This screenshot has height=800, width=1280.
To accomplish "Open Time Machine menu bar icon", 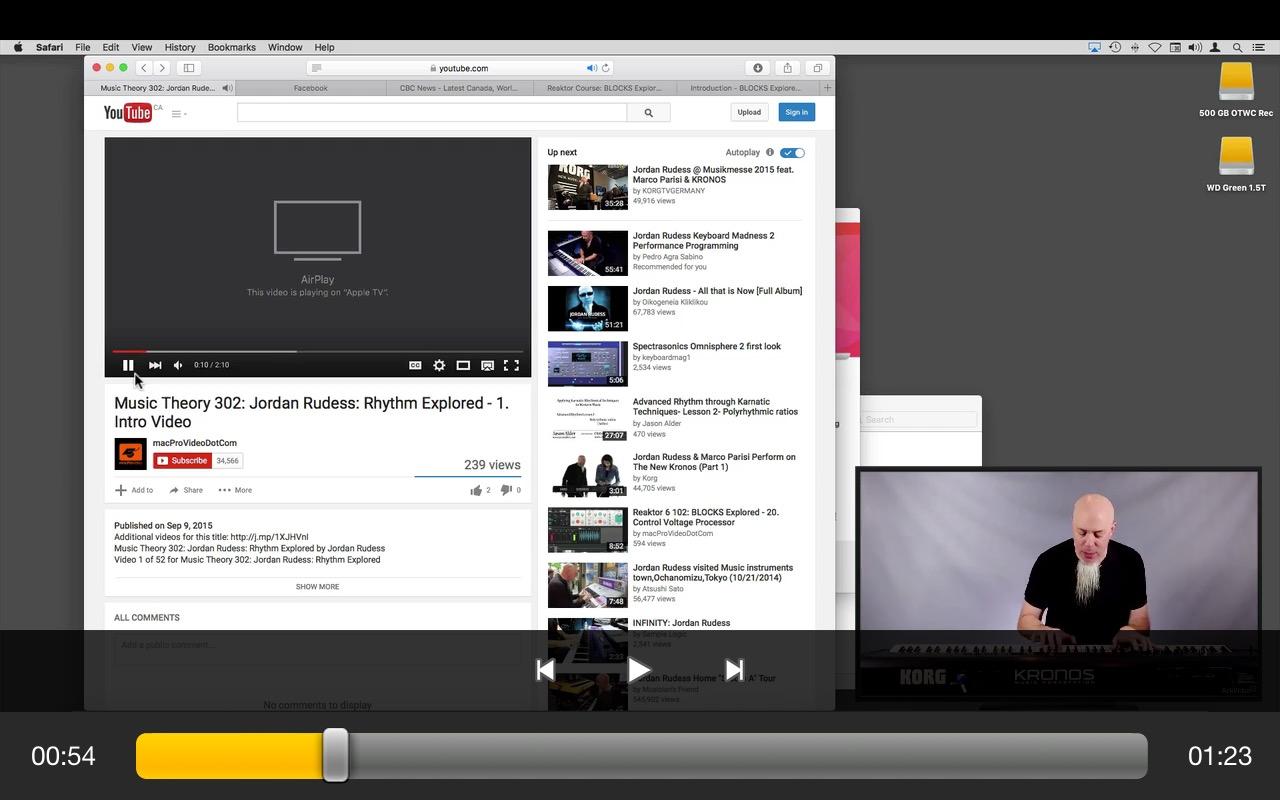I will tap(1115, 47).
